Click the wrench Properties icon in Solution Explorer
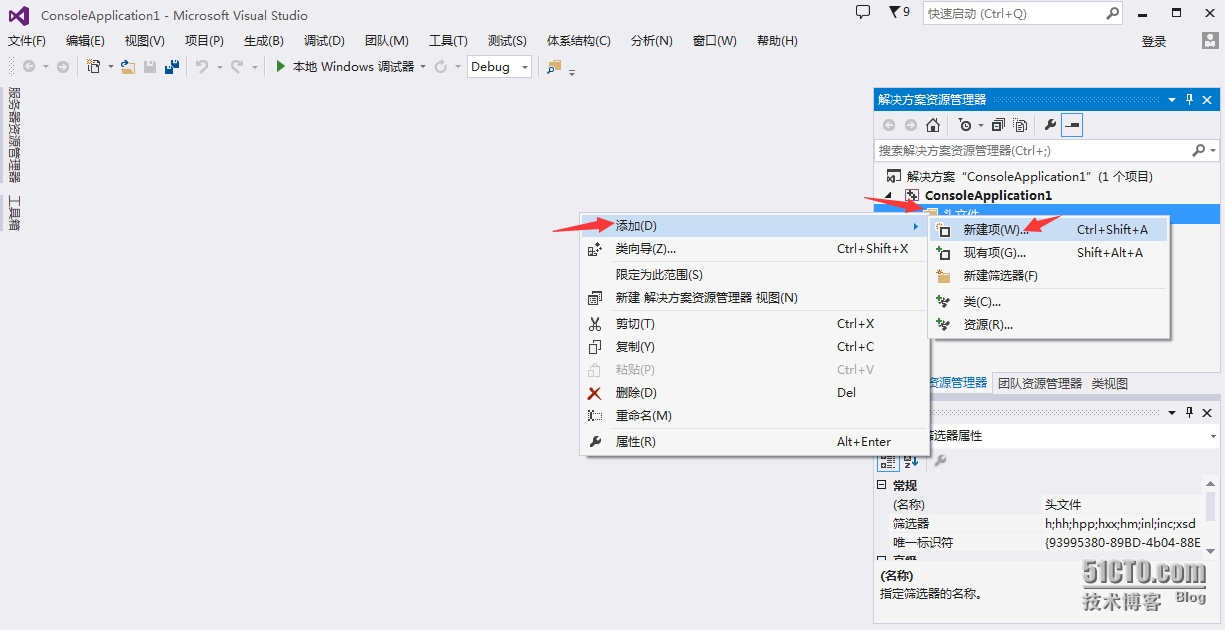The width and height of the screenshot is (1225, 630). tap(1050, 125)
